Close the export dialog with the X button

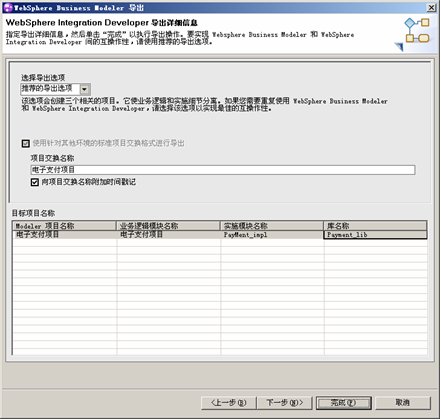pyautogui.click(x=432, y=7)
